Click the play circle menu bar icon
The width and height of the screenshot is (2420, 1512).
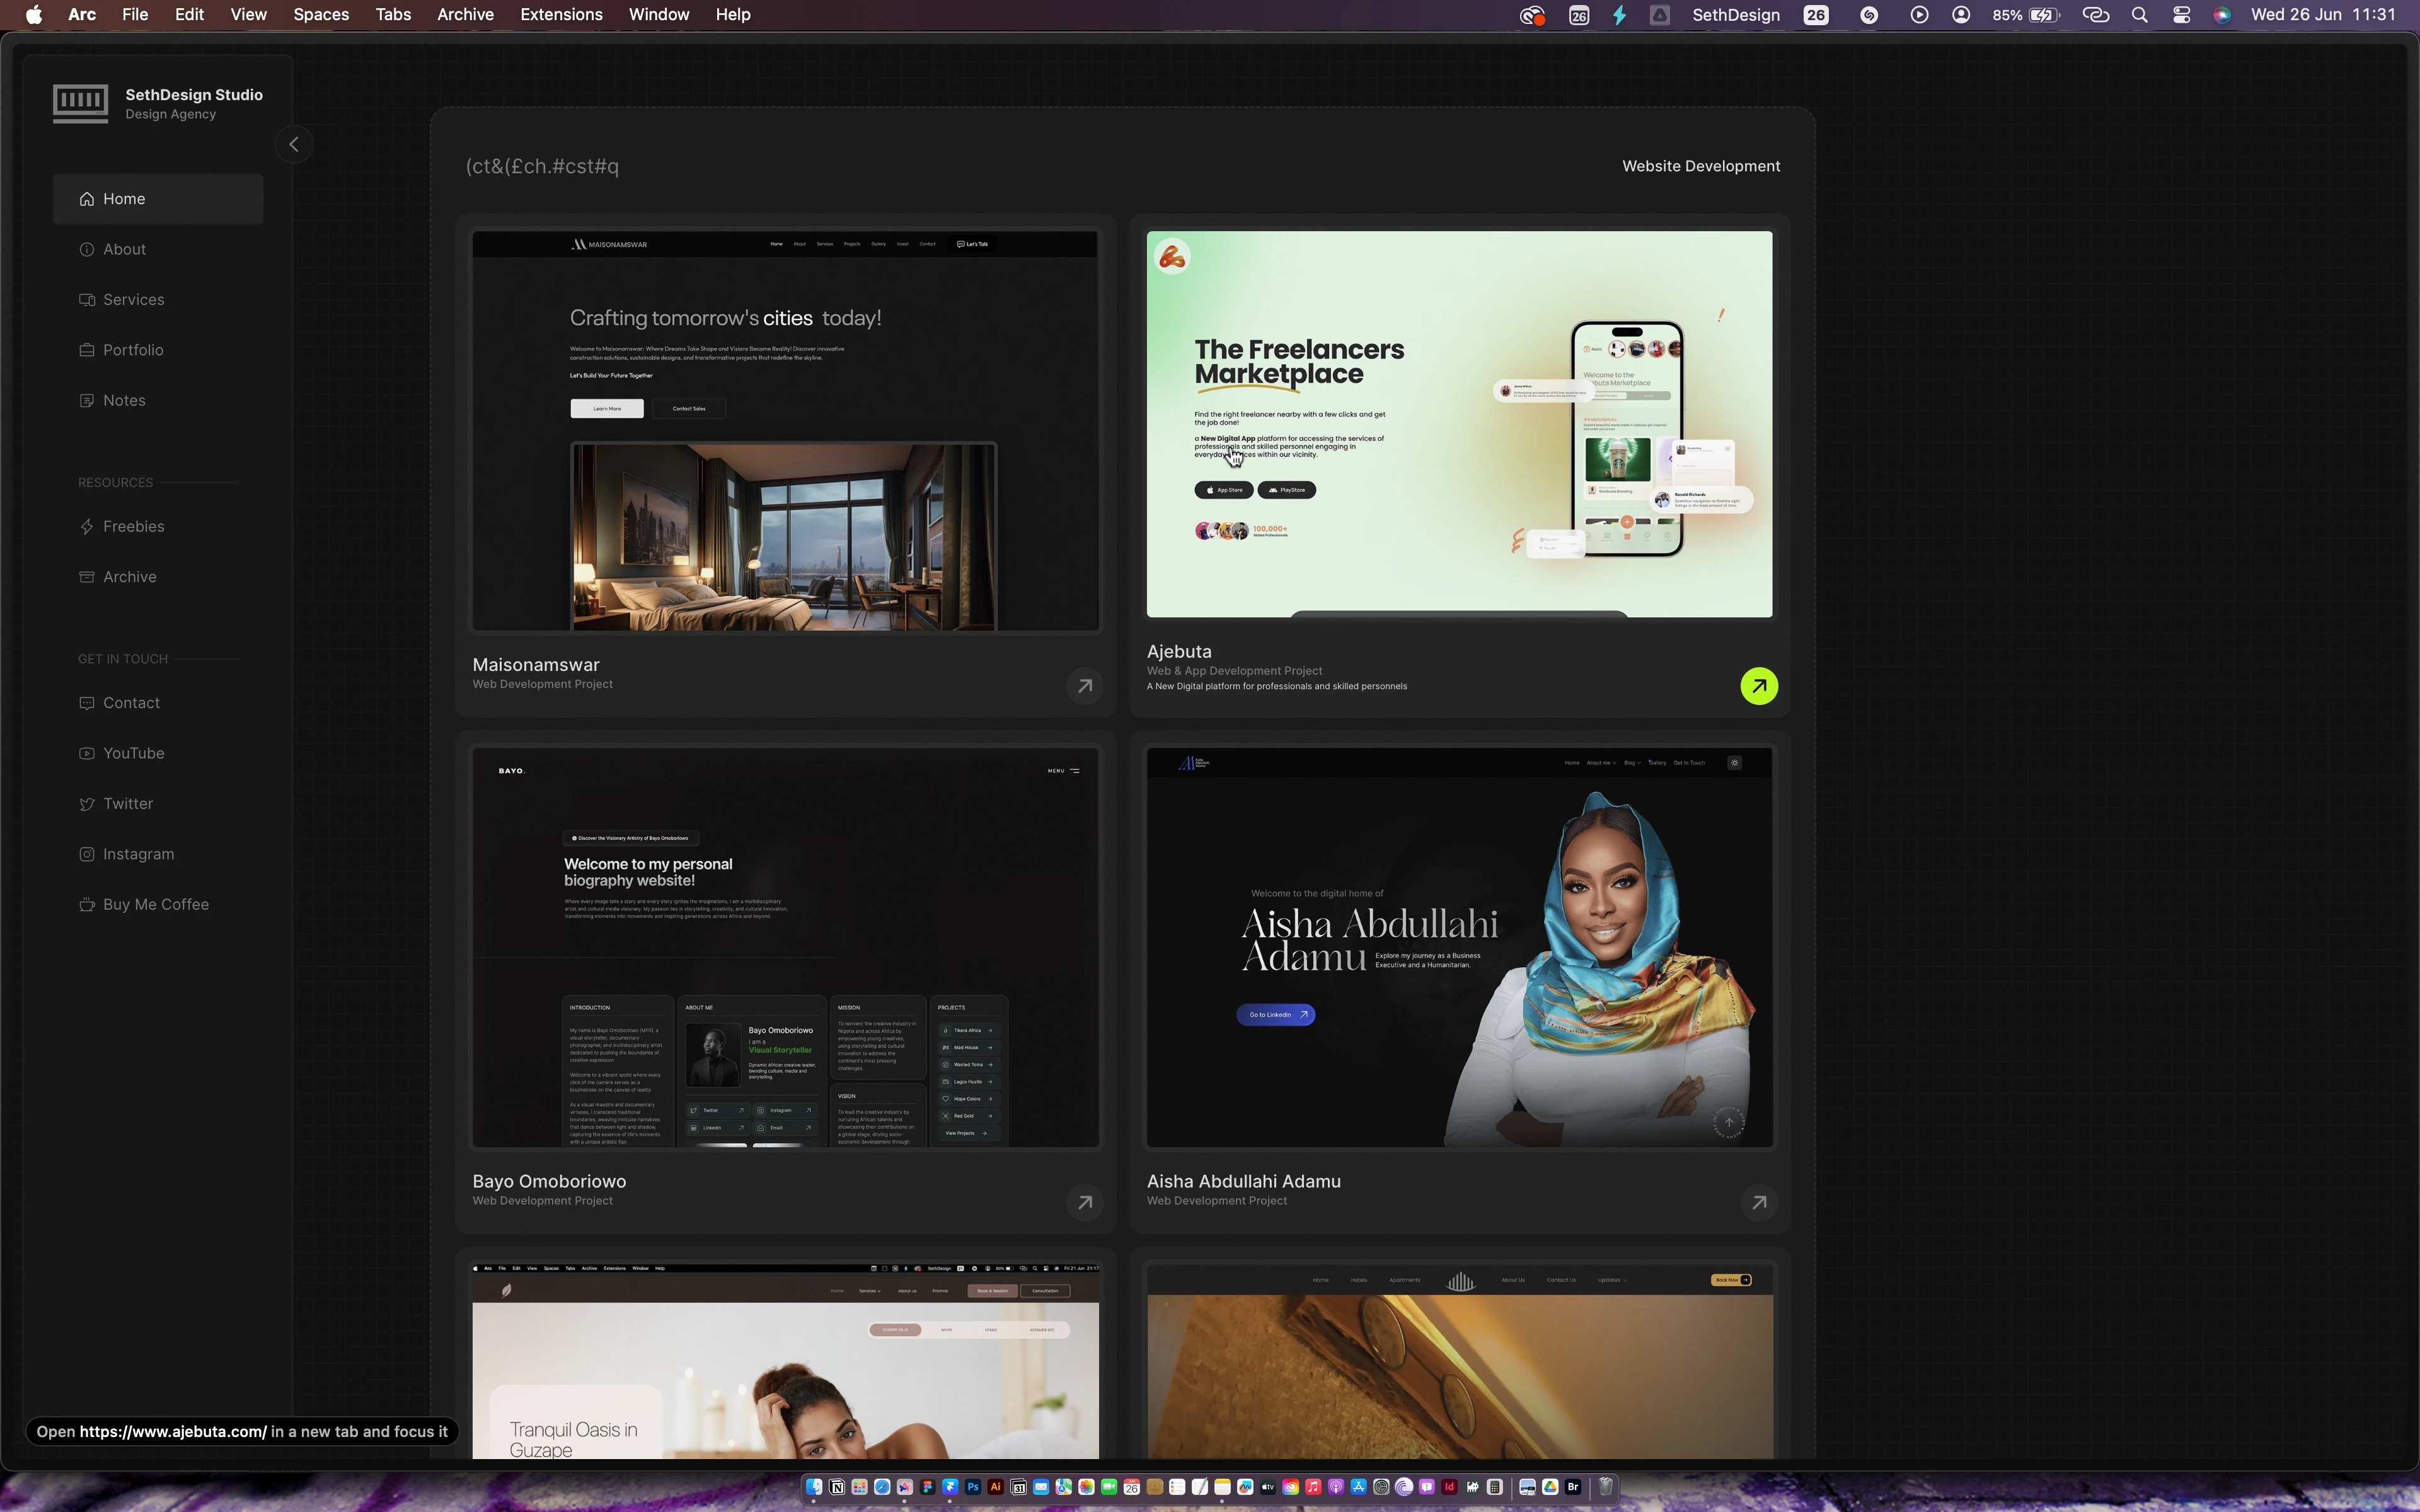[x=1918, y=15]
